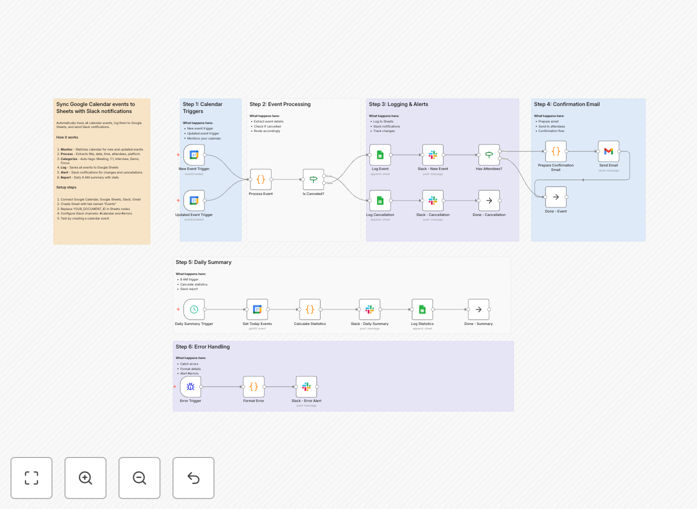
Task: Open the Prepare Confirmation Email code node
Action: (x=556, y=151)
